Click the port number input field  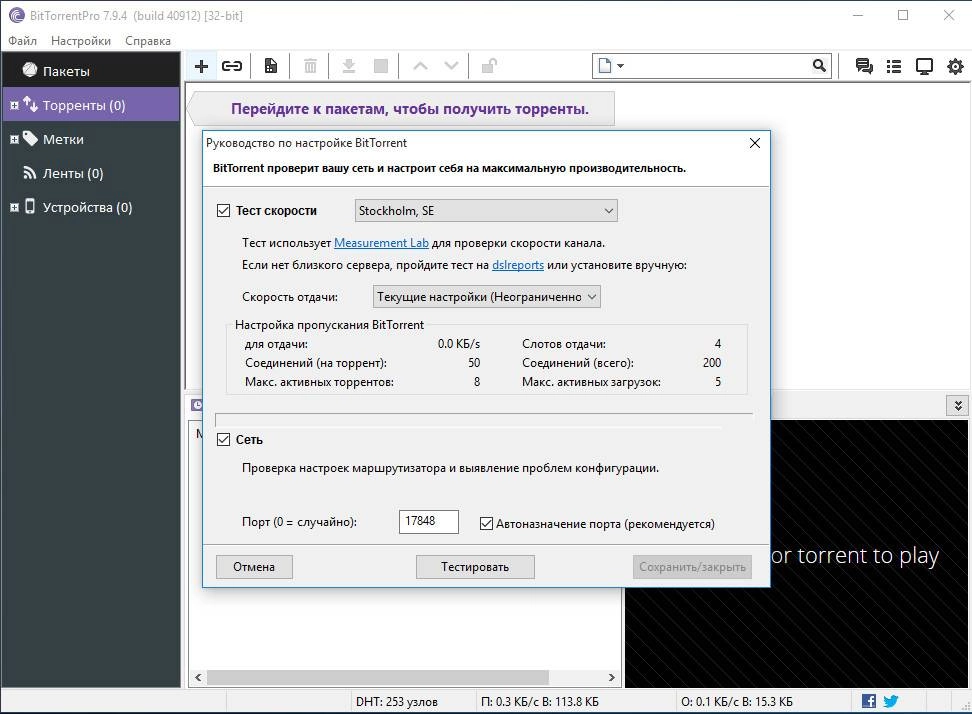point(428,522)
